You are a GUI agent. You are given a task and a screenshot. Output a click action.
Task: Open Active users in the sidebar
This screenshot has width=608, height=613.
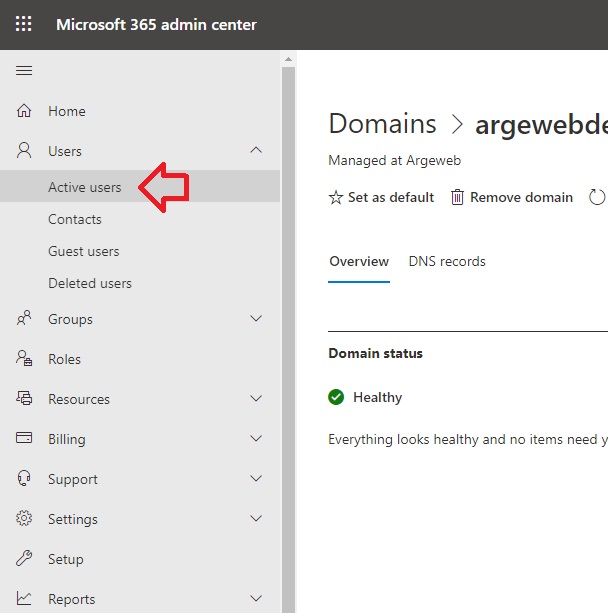[x=140, y=186]
